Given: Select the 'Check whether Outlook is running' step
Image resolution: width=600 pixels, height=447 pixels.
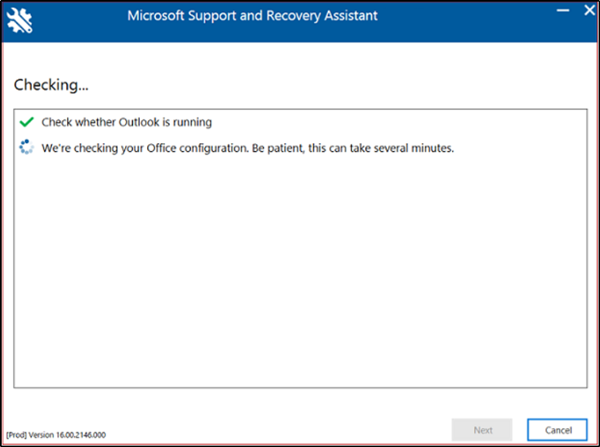Looking at the screenshot, I should [127, 122].
